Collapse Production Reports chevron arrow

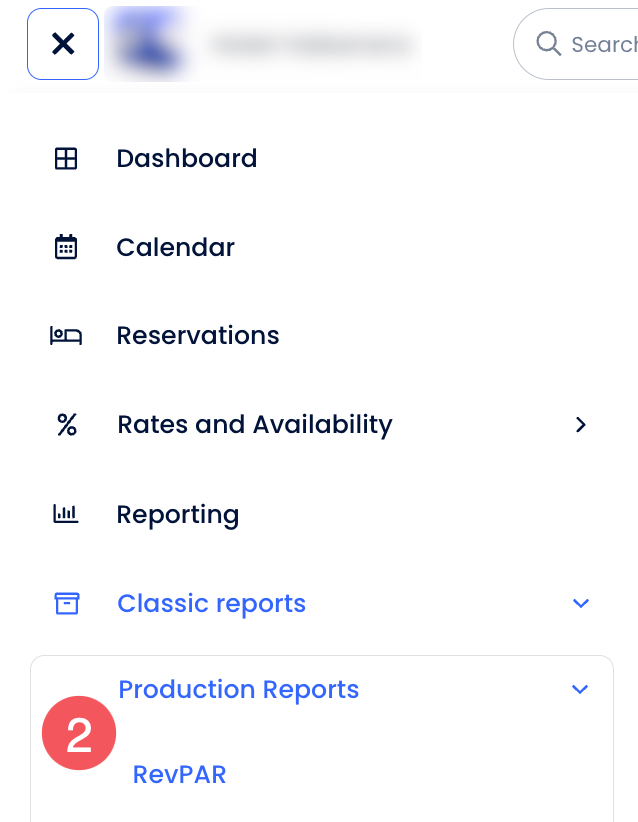(580, 689)
